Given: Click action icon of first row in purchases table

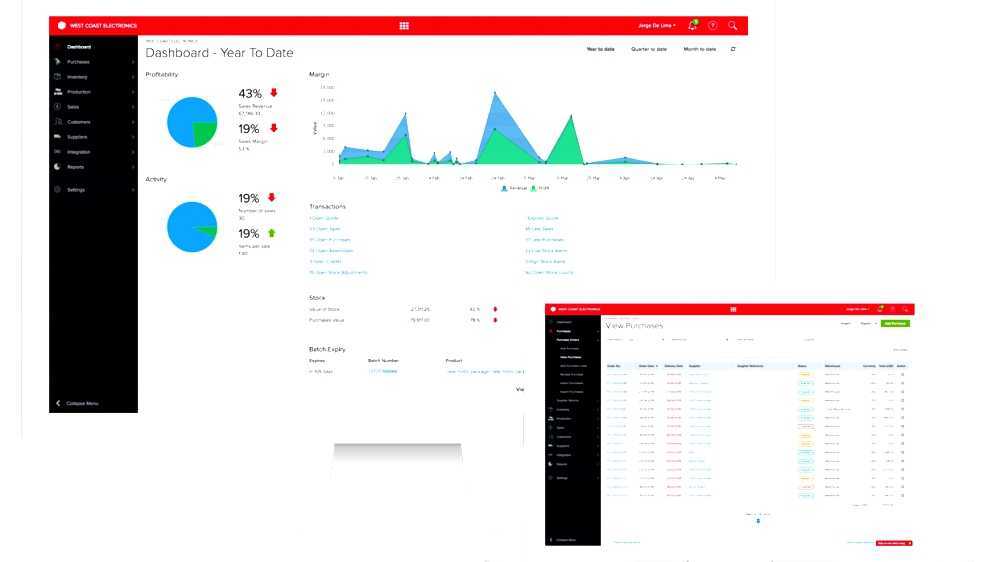Looking at the screenshot, I should [x=902, y=374].
